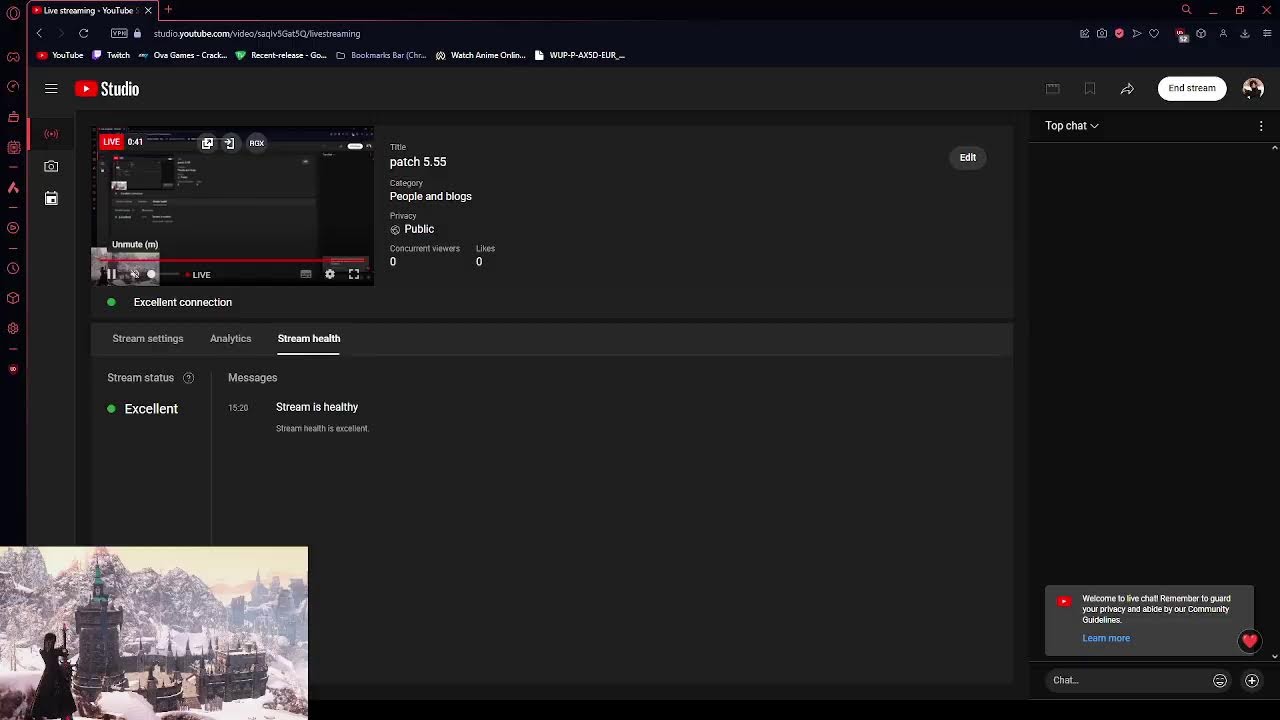
Task: Open the account avatar menu
Action: click(1253, 89)
